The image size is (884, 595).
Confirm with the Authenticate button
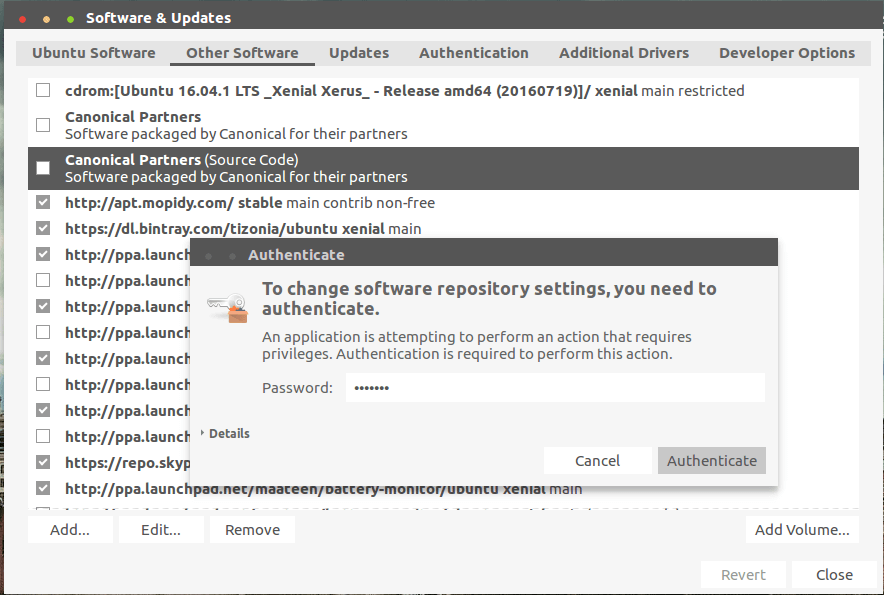(712, 461)
